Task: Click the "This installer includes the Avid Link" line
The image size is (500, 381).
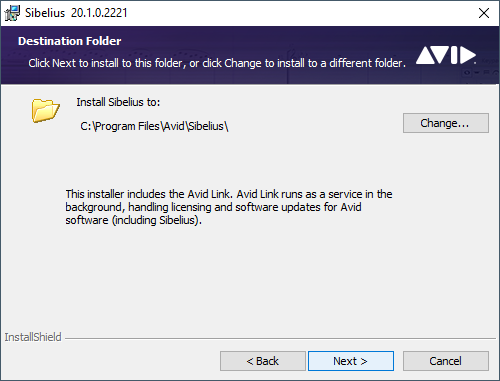Action: pyautogui.click(x=229, y=194)
